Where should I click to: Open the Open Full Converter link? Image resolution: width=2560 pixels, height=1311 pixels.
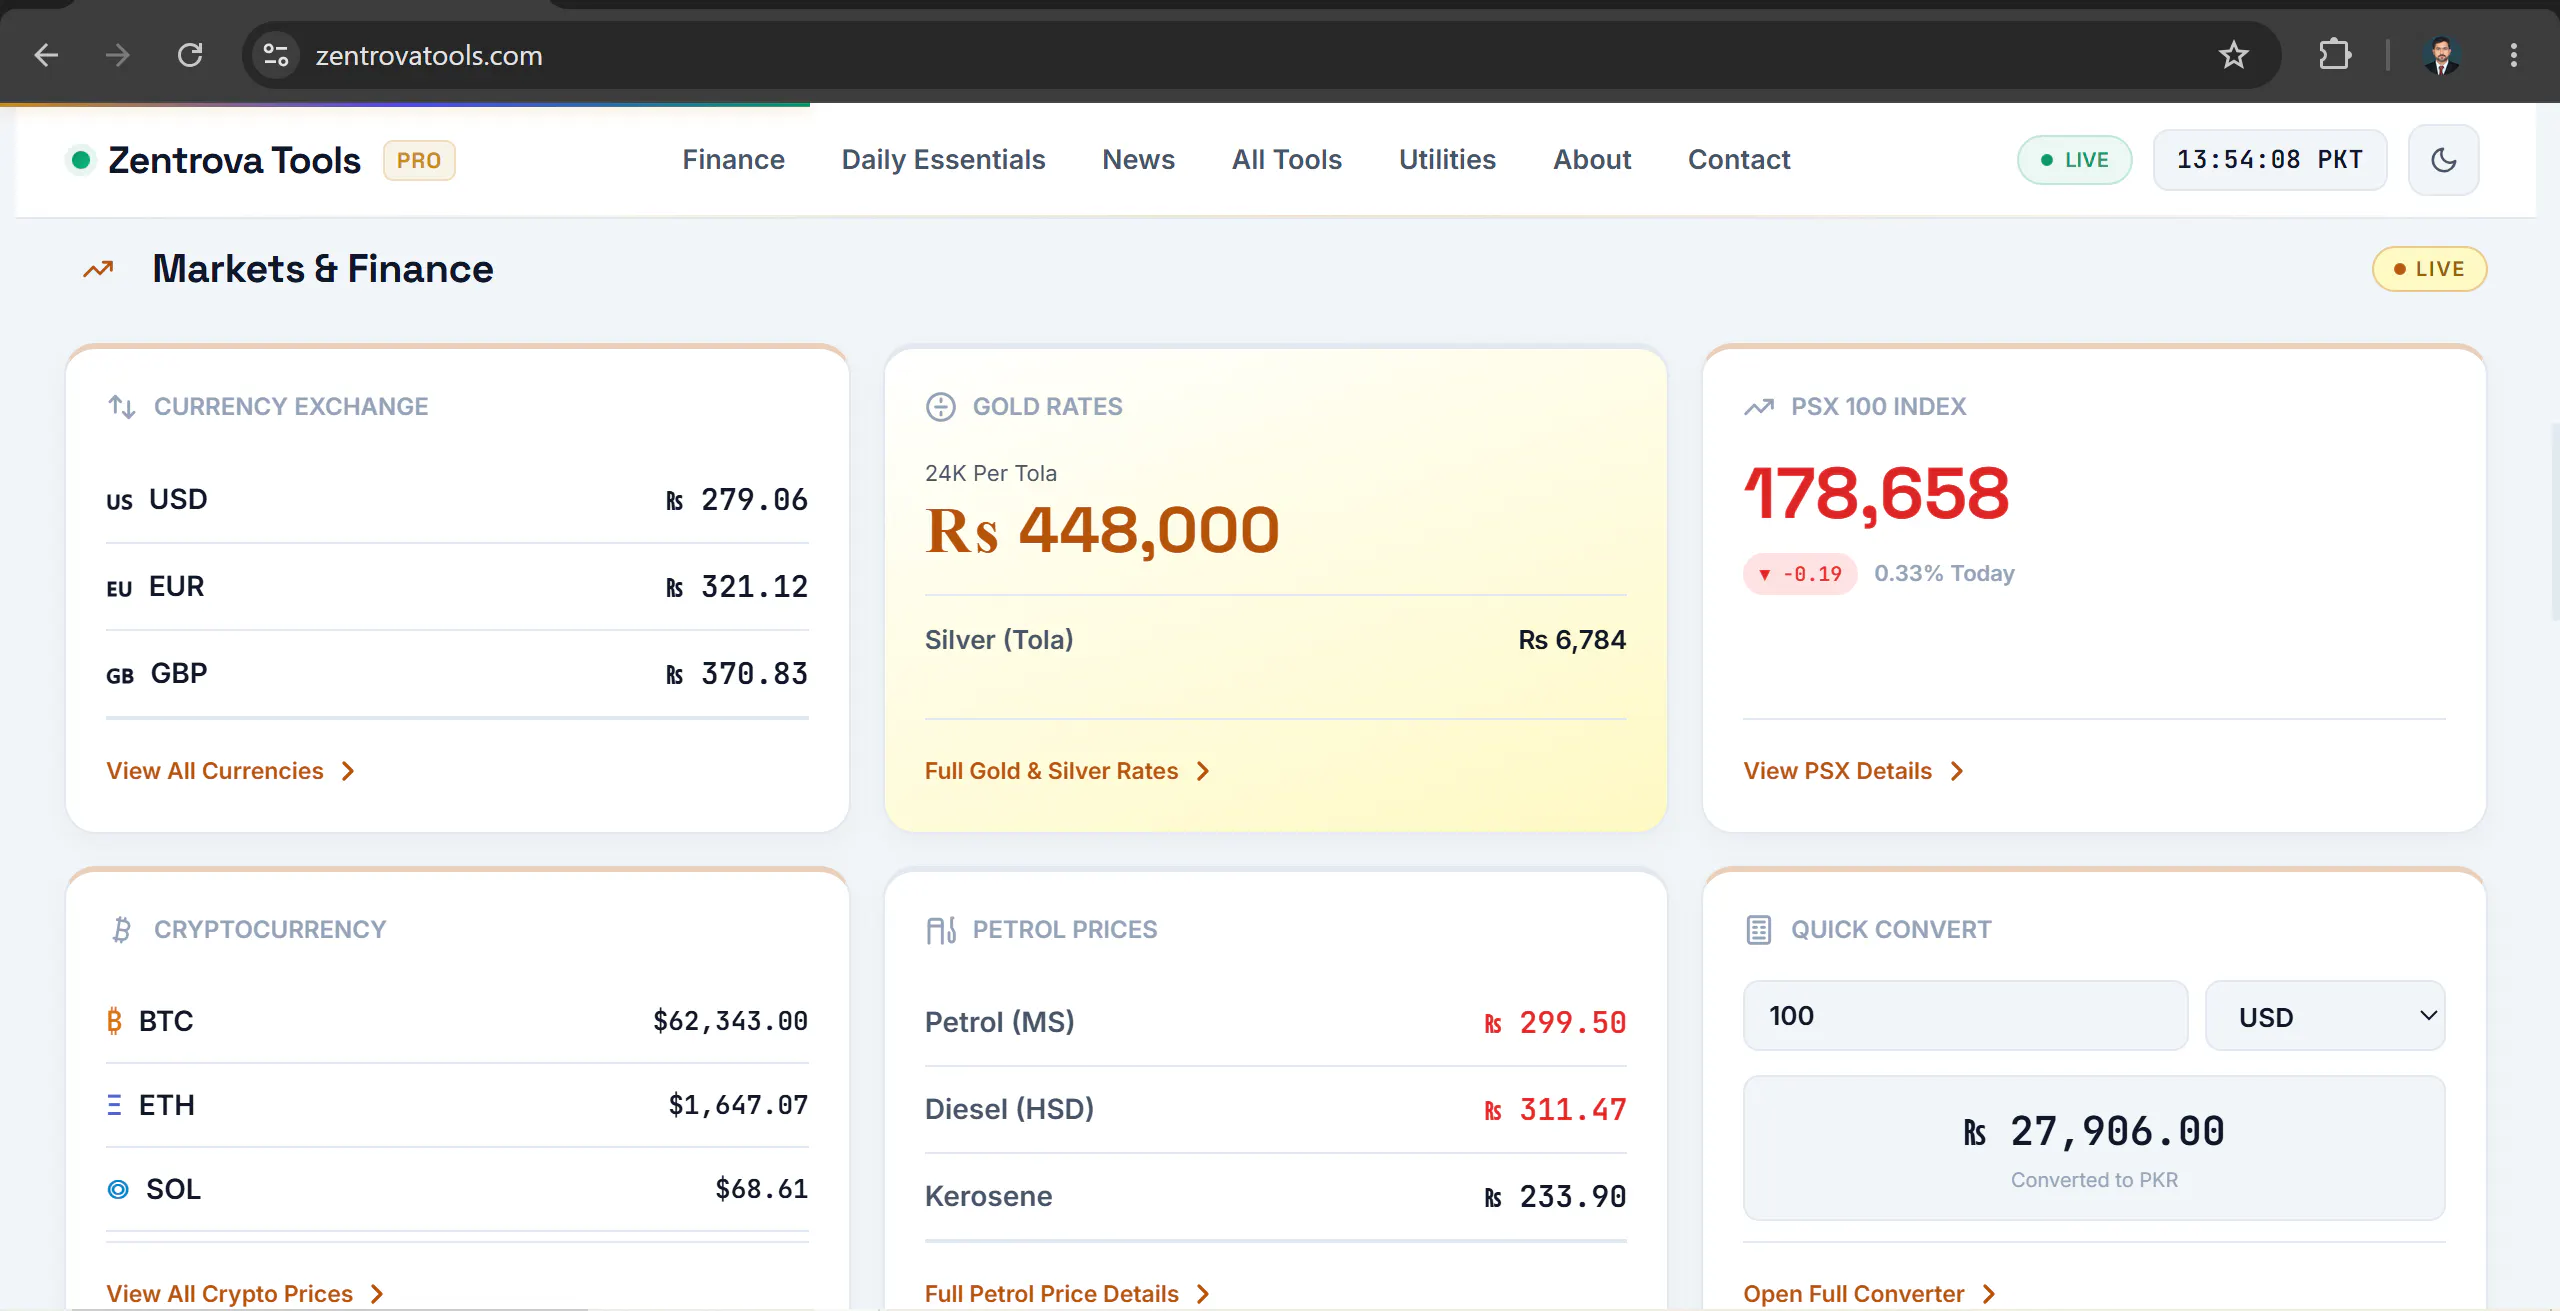coord(1870,1294)
